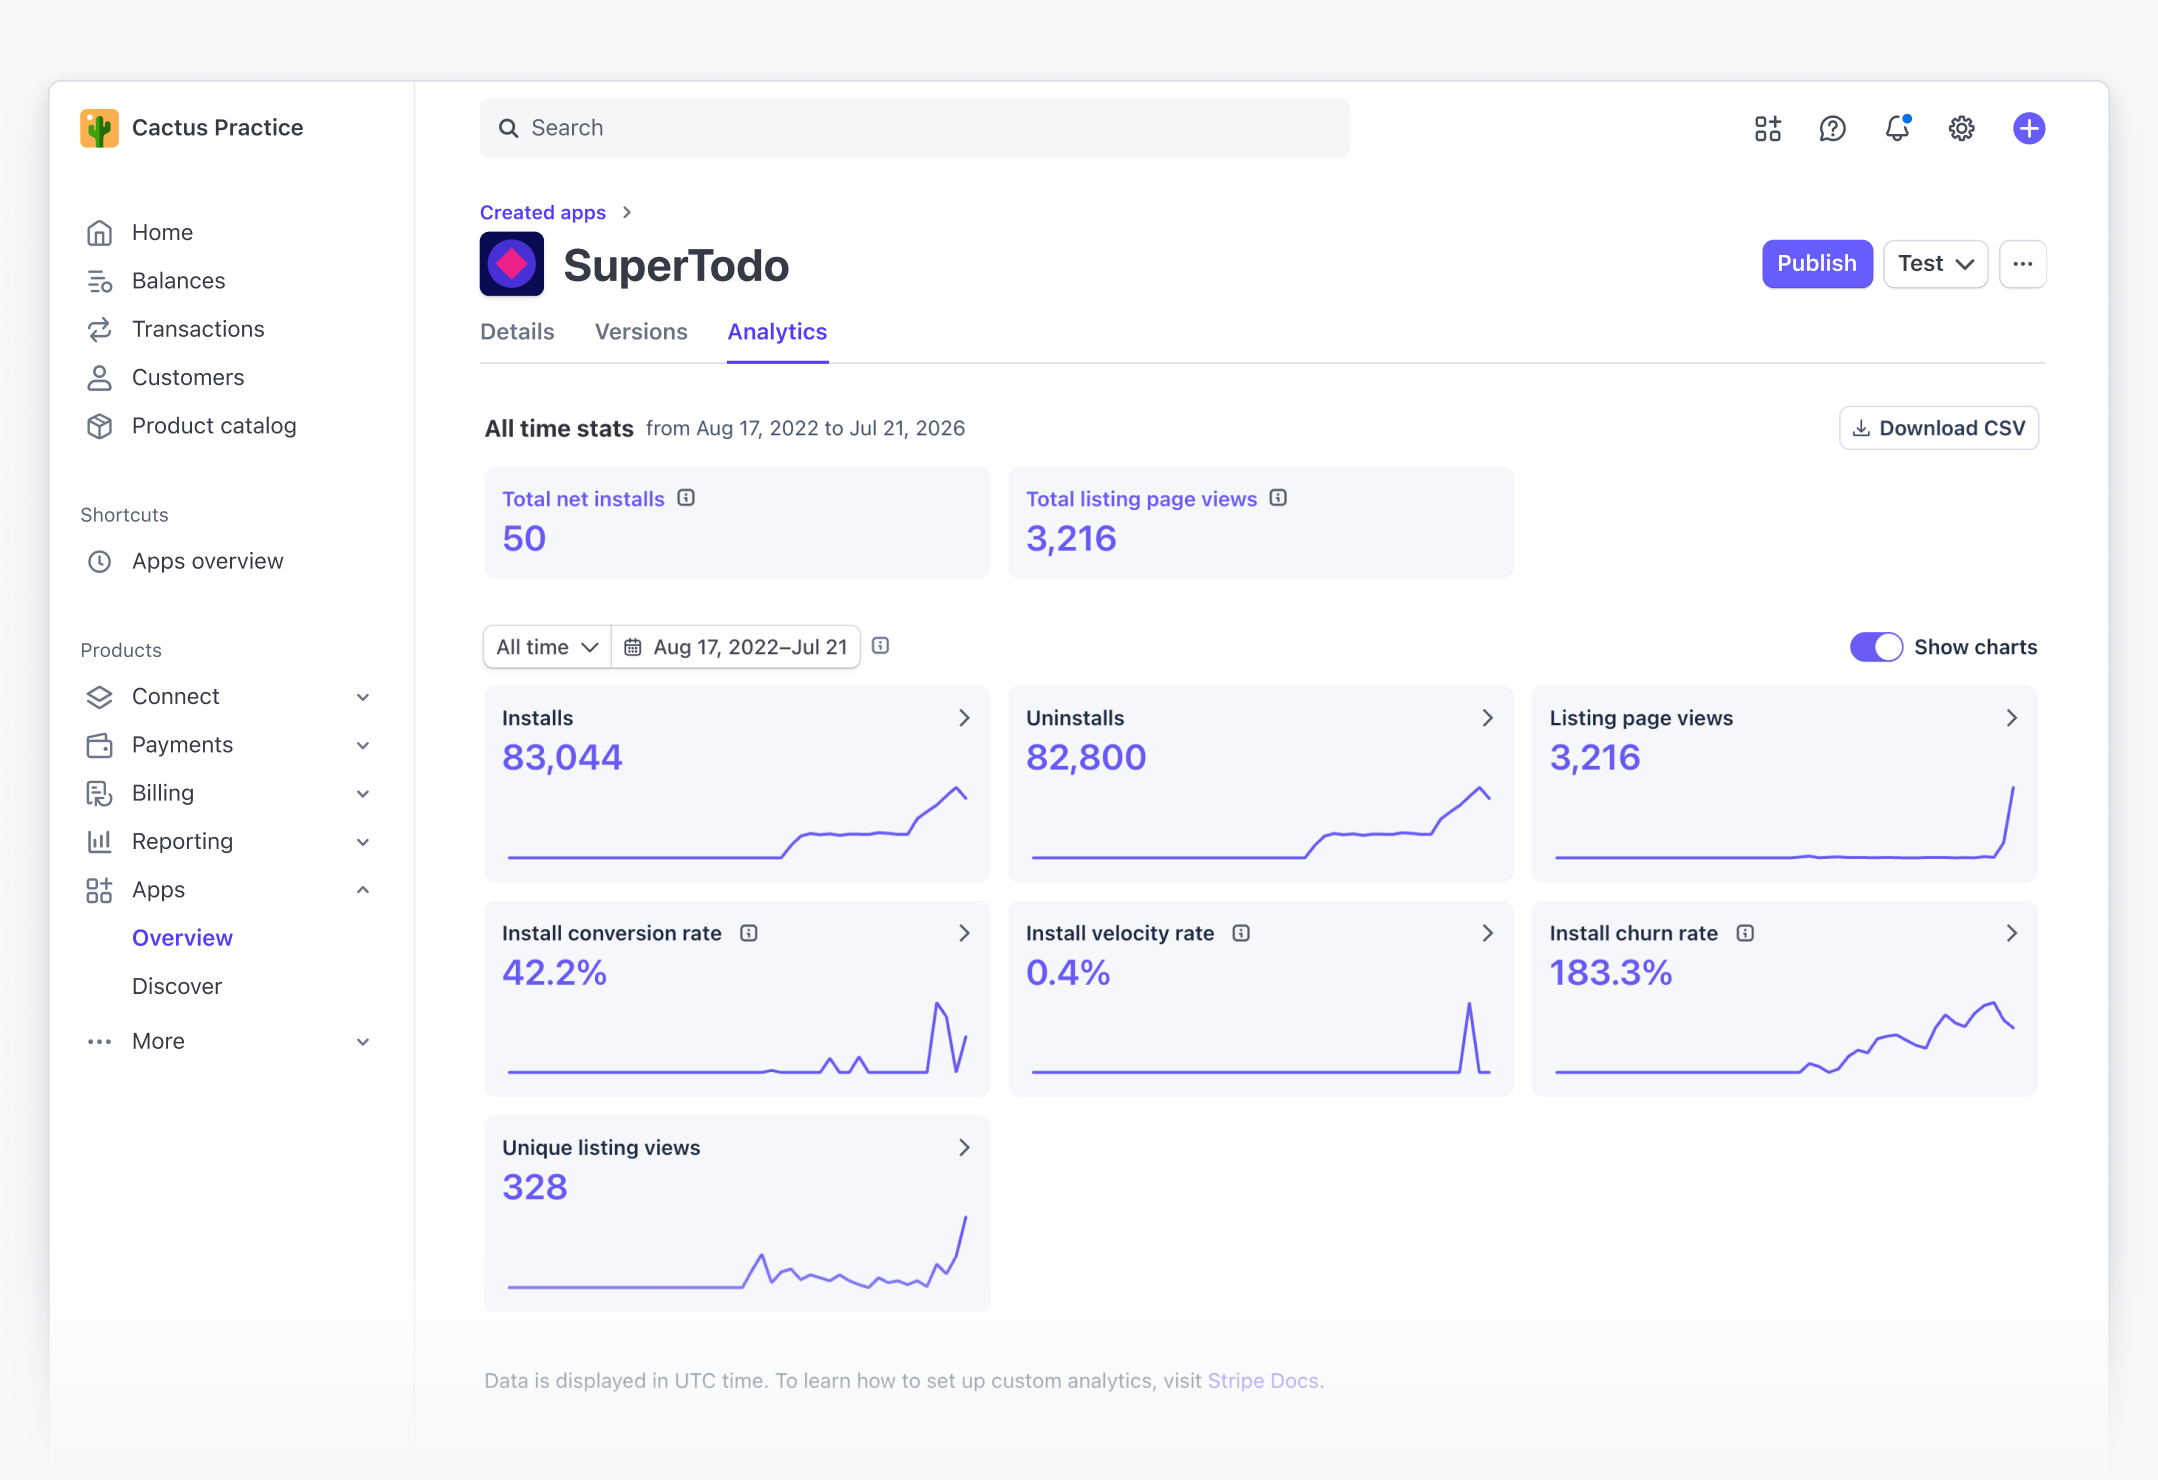Click info icon beside the date range
This screenshot has width=2158, height=1480.
pyautogui.click(x=880, y=646)
